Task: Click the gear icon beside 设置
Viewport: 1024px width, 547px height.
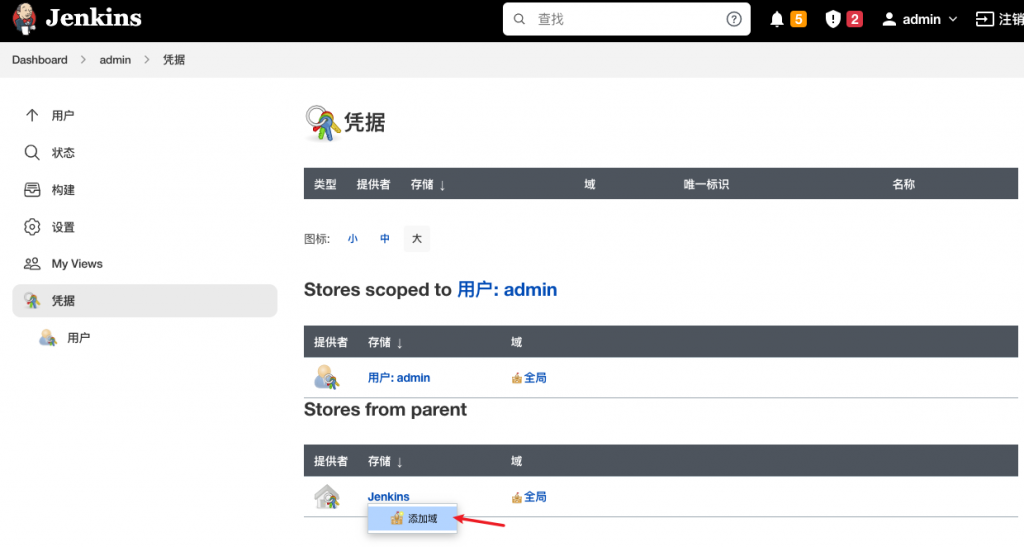Action: tap(32, 227)
